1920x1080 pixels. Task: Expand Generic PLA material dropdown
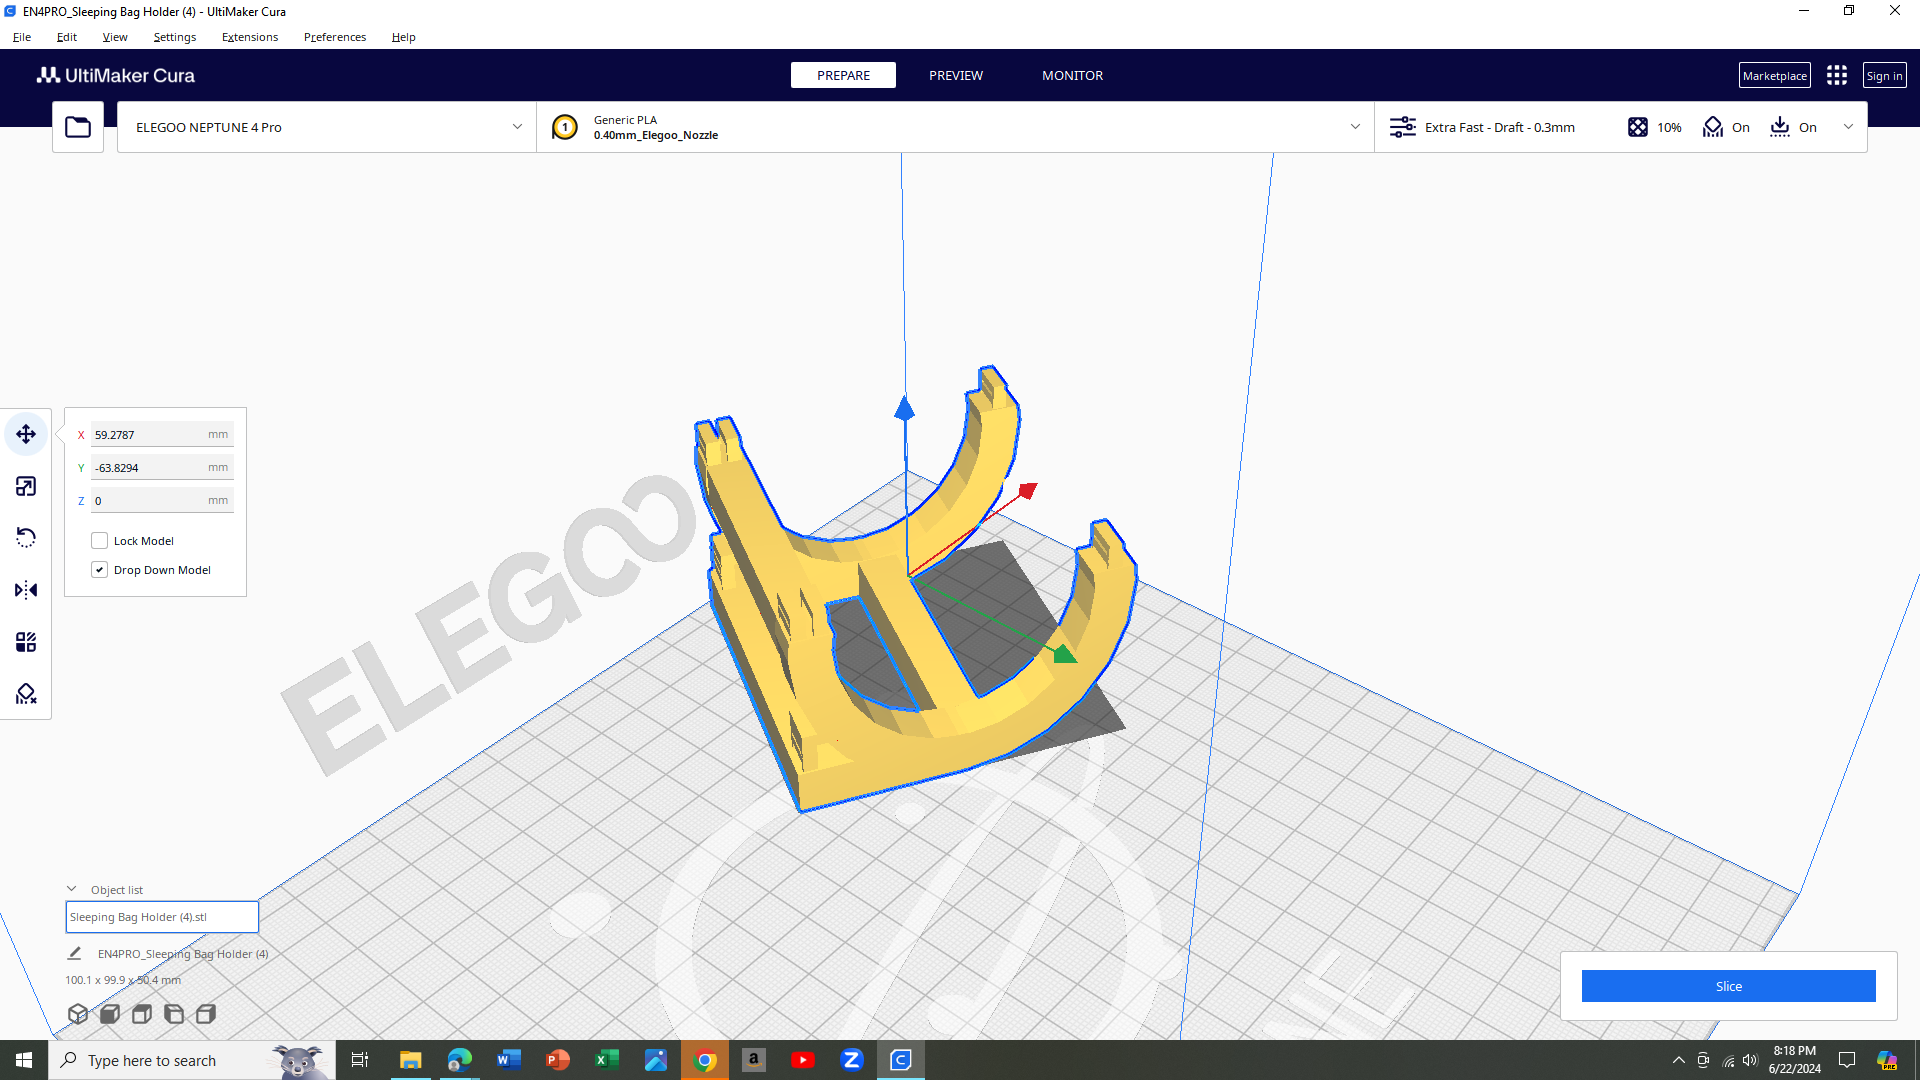955,127
